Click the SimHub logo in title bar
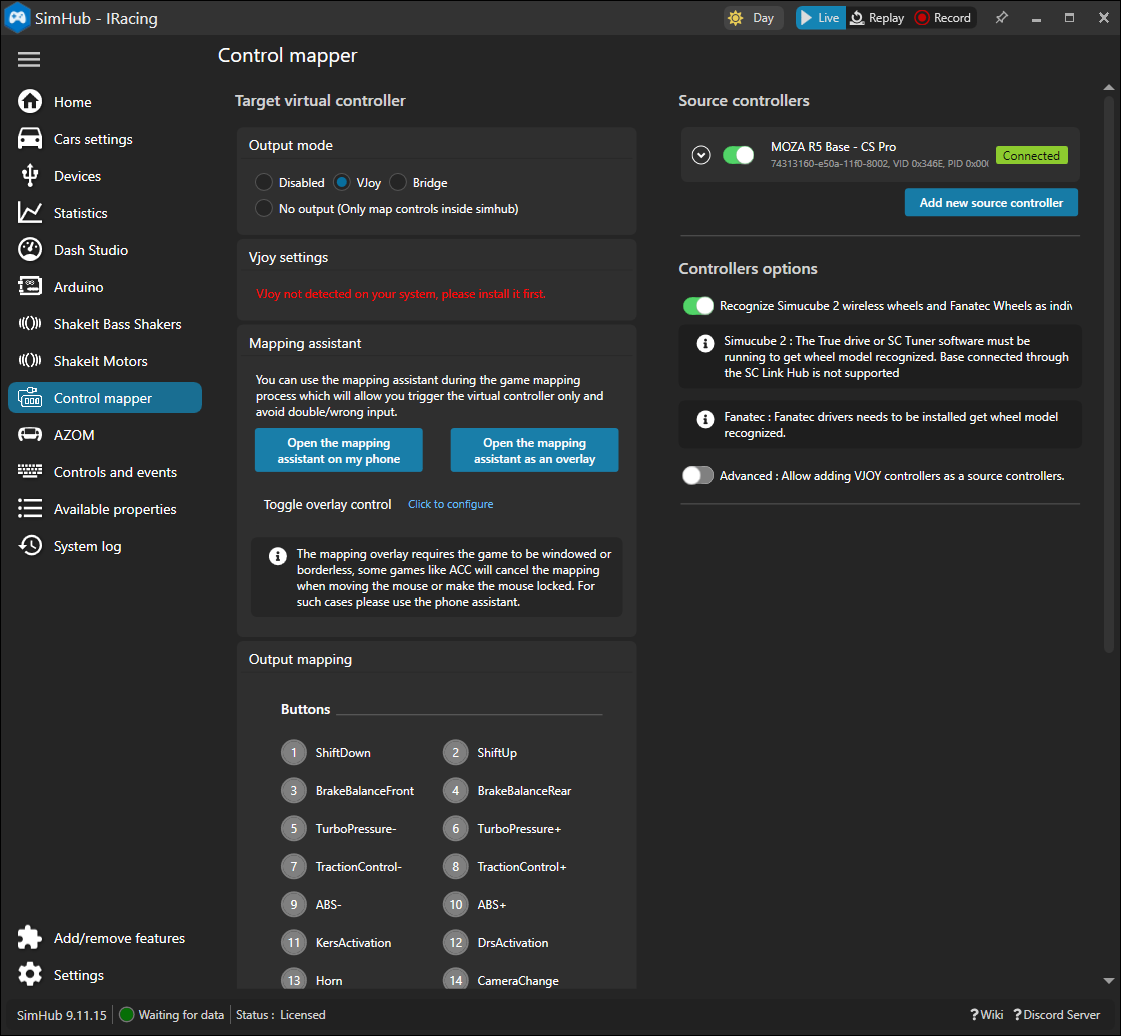The image size is (1121, 1036). pos(17,17)
